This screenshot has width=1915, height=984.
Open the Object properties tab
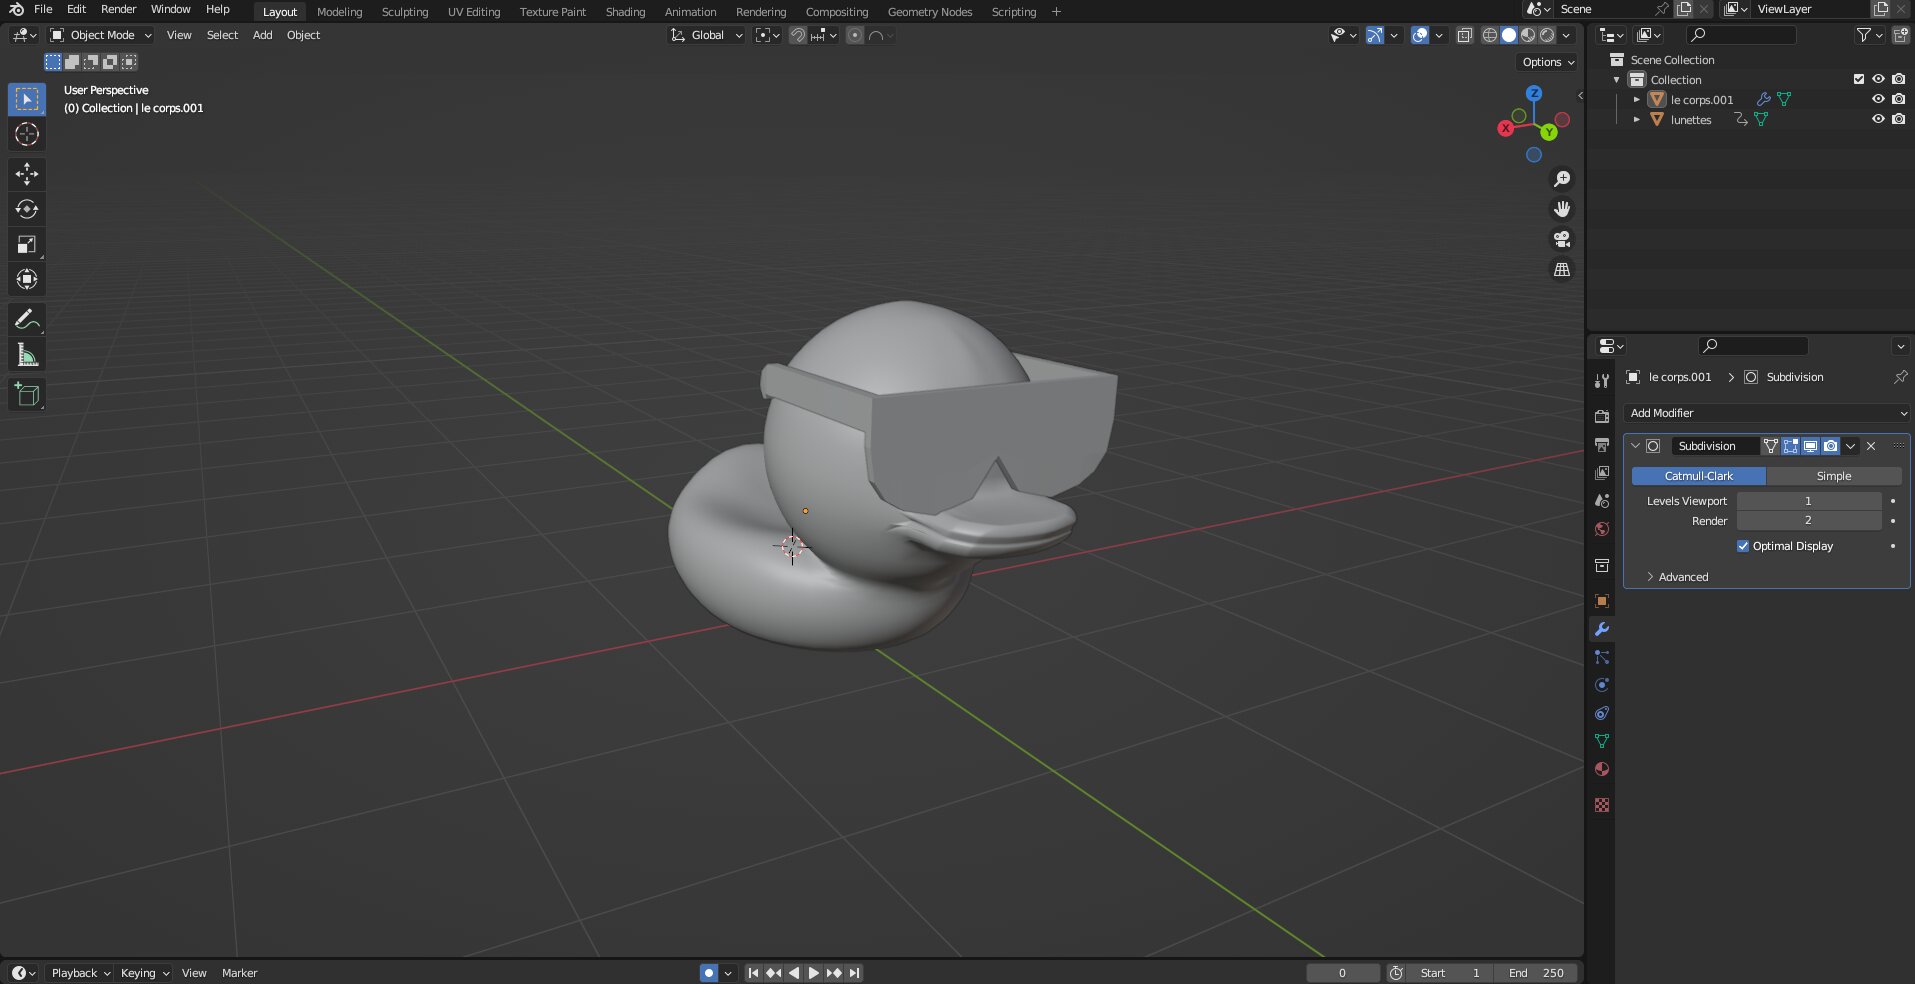pyautogui.click(x=1602, y=601)
